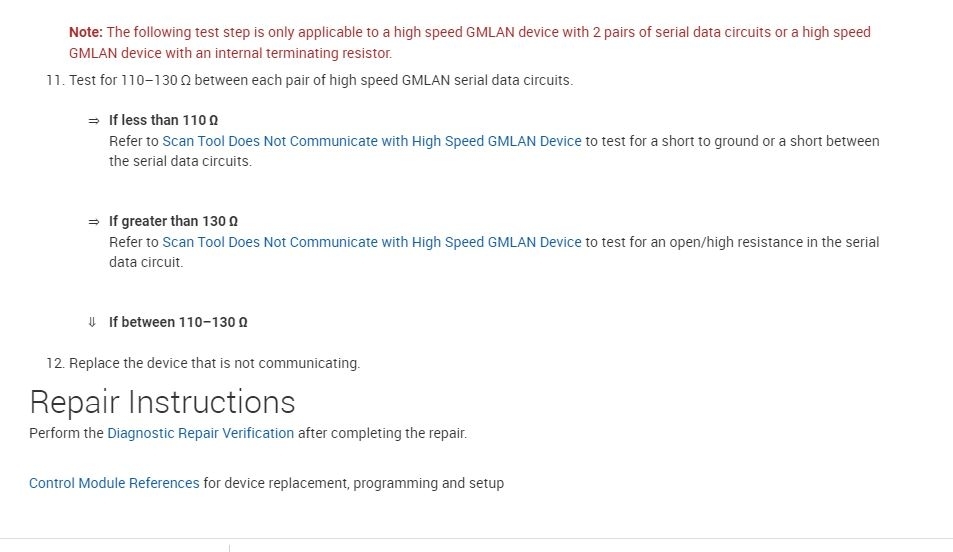
Task: Click the step number 11 marker
Action: 54,80
